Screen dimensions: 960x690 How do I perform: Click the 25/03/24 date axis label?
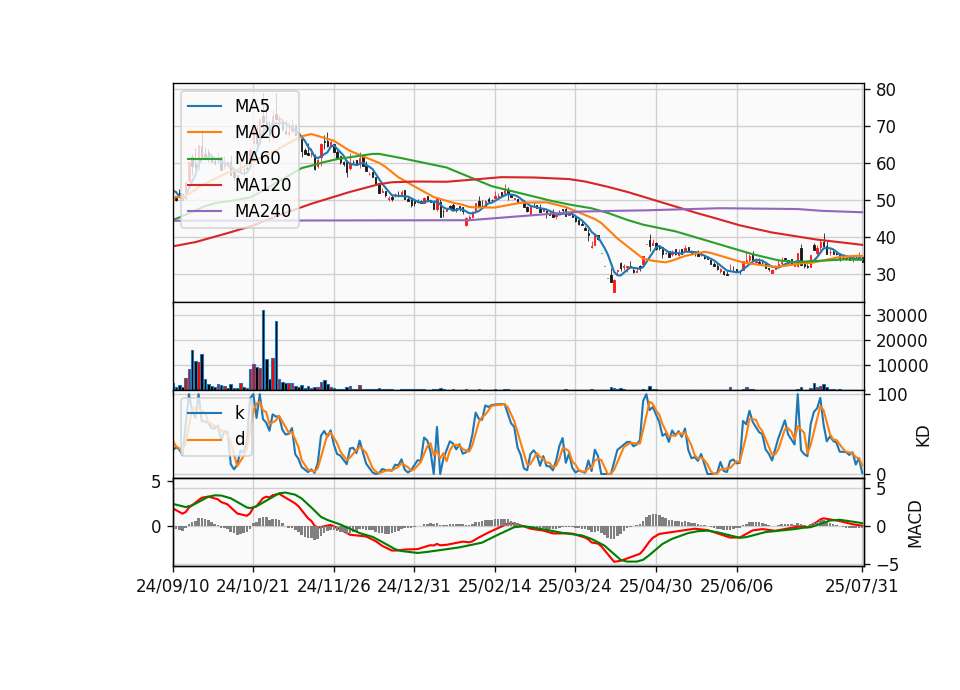(575, 586)
